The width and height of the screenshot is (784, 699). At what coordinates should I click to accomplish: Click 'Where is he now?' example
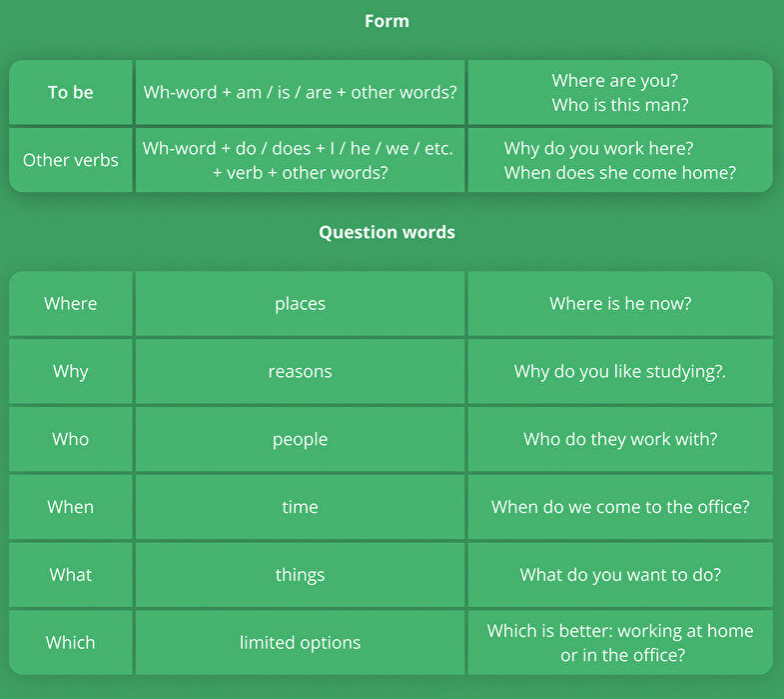pos(620,304)
